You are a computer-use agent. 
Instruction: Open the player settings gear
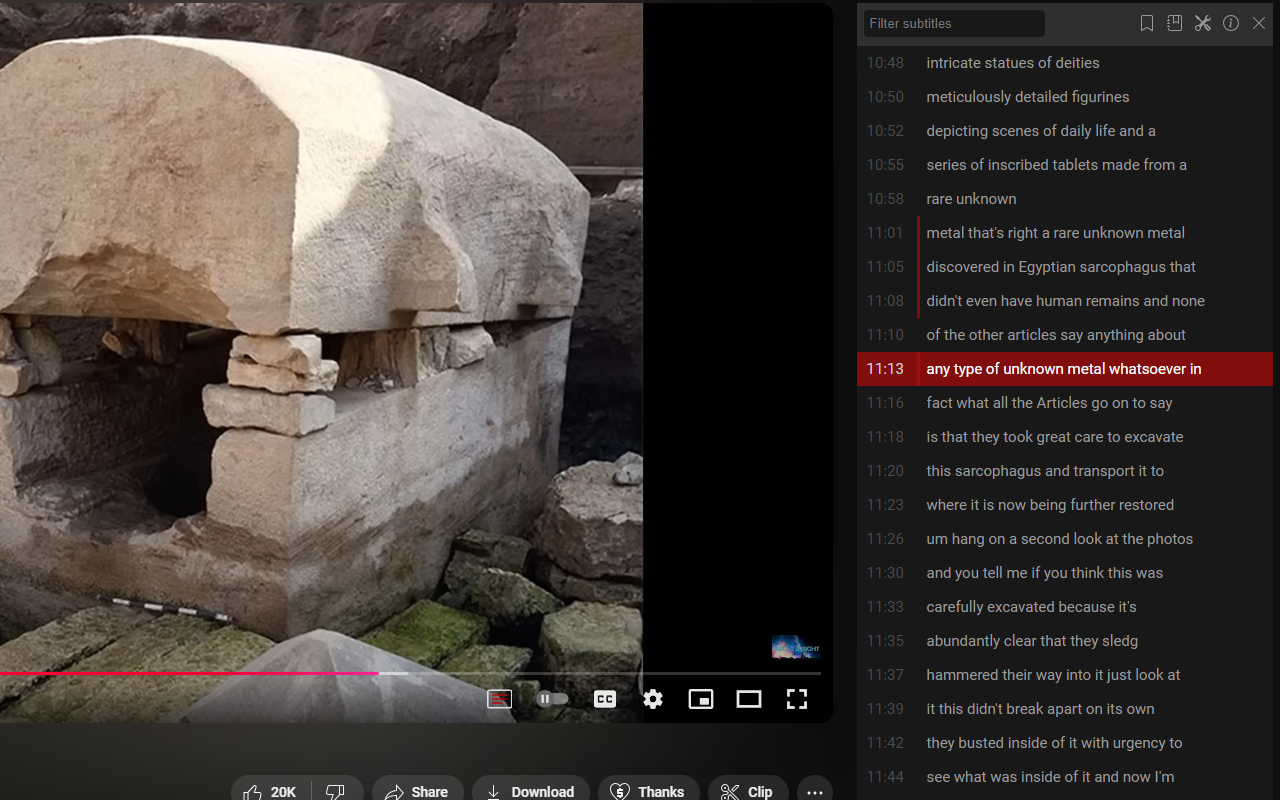(x=652, y=699)
